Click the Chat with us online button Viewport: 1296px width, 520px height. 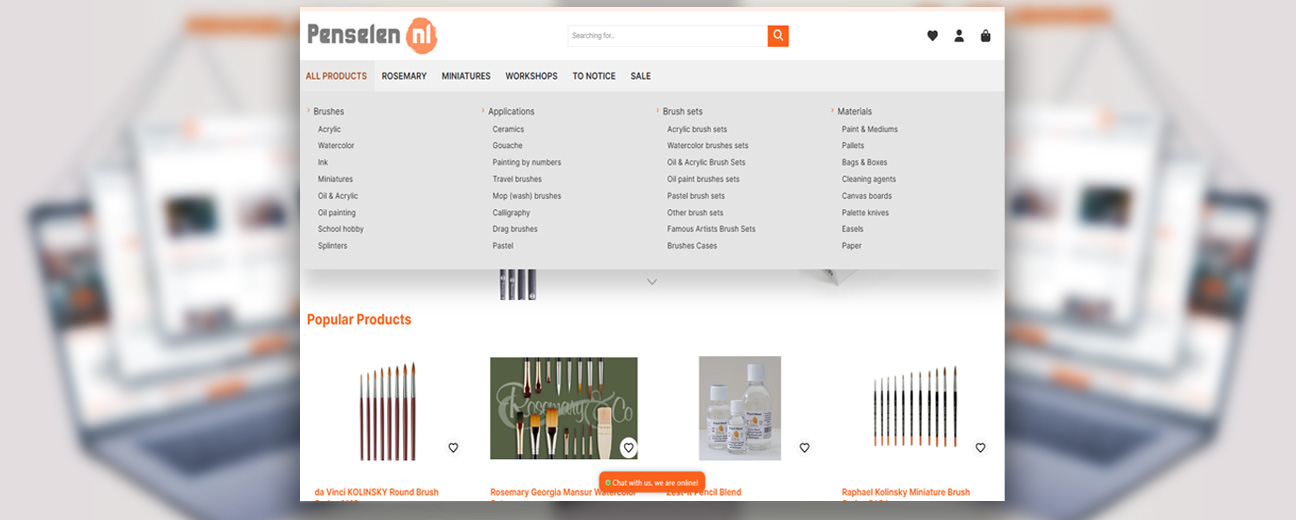[x=652, y=482]
